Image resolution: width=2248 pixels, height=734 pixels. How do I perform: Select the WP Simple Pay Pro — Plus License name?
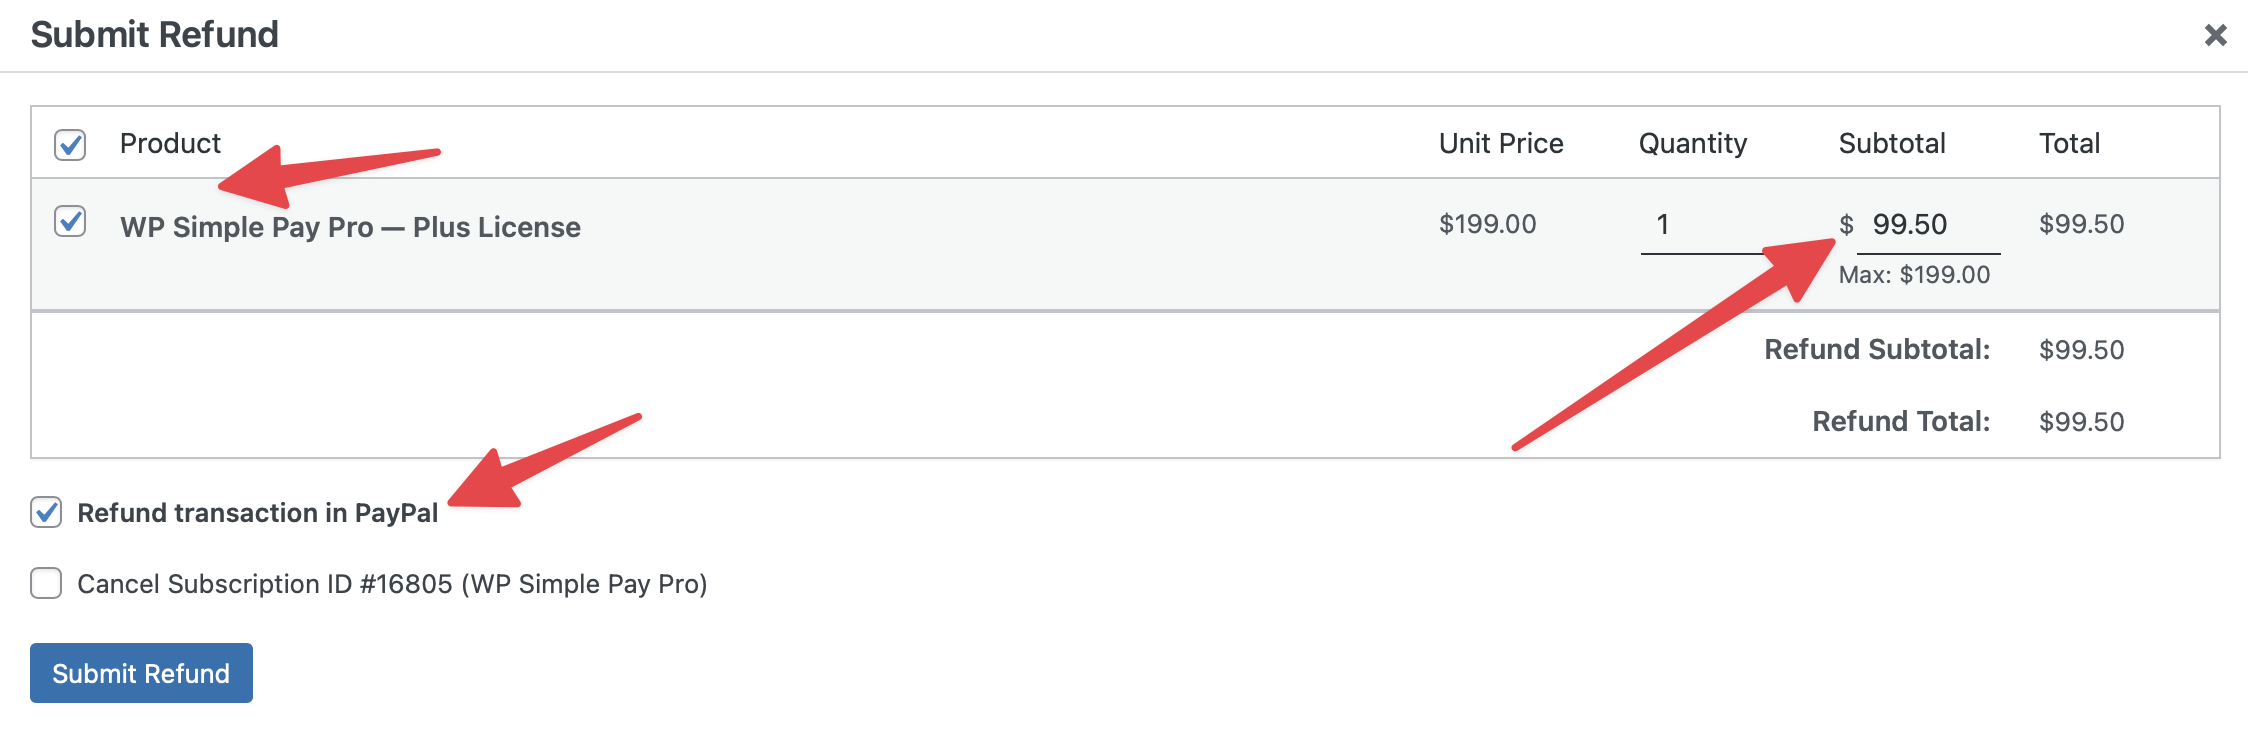coord(350,227)
